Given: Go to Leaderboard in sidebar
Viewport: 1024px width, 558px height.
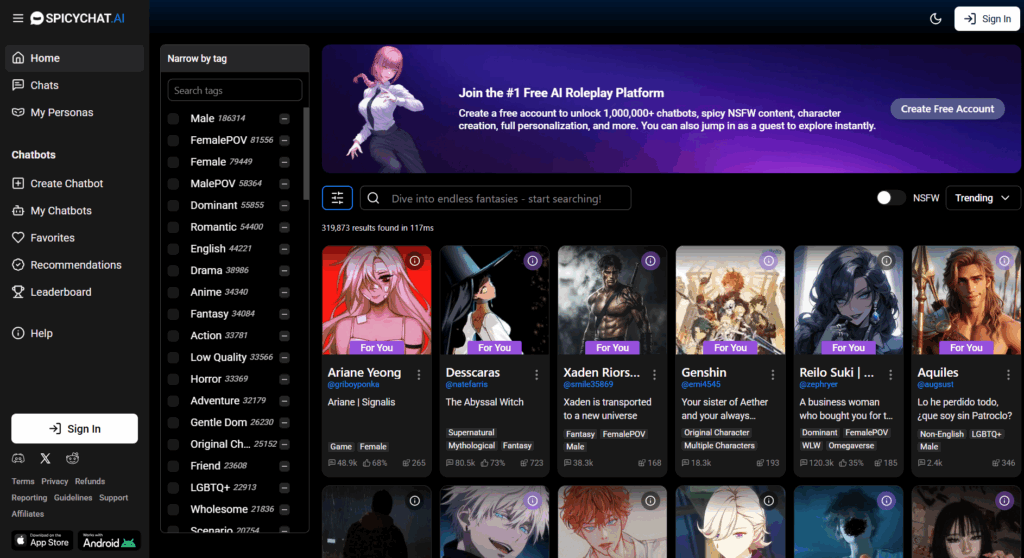Looking at the screenshot, I should coord(60,292).
